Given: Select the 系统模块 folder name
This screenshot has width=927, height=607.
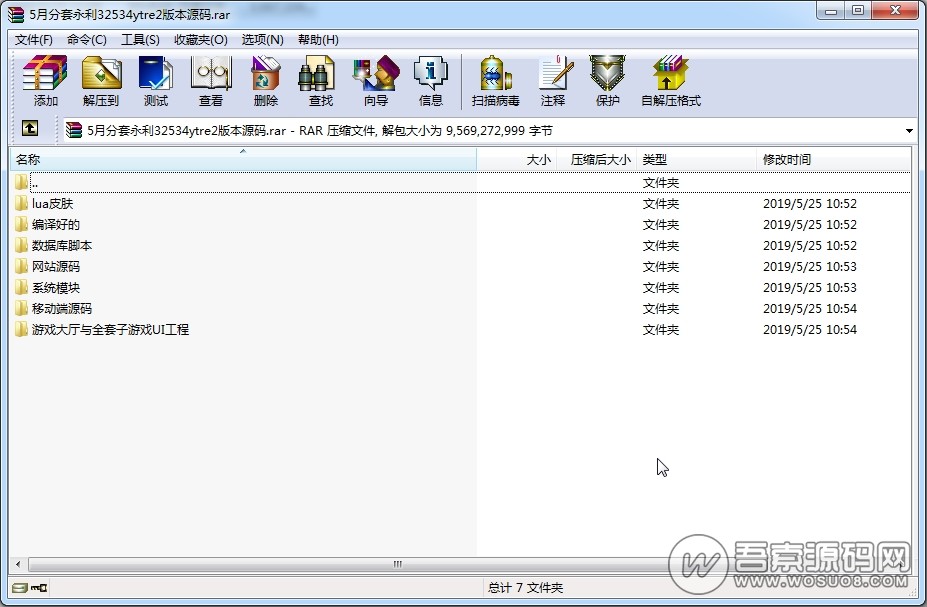Looking at the screenshot, I should 56,288.
